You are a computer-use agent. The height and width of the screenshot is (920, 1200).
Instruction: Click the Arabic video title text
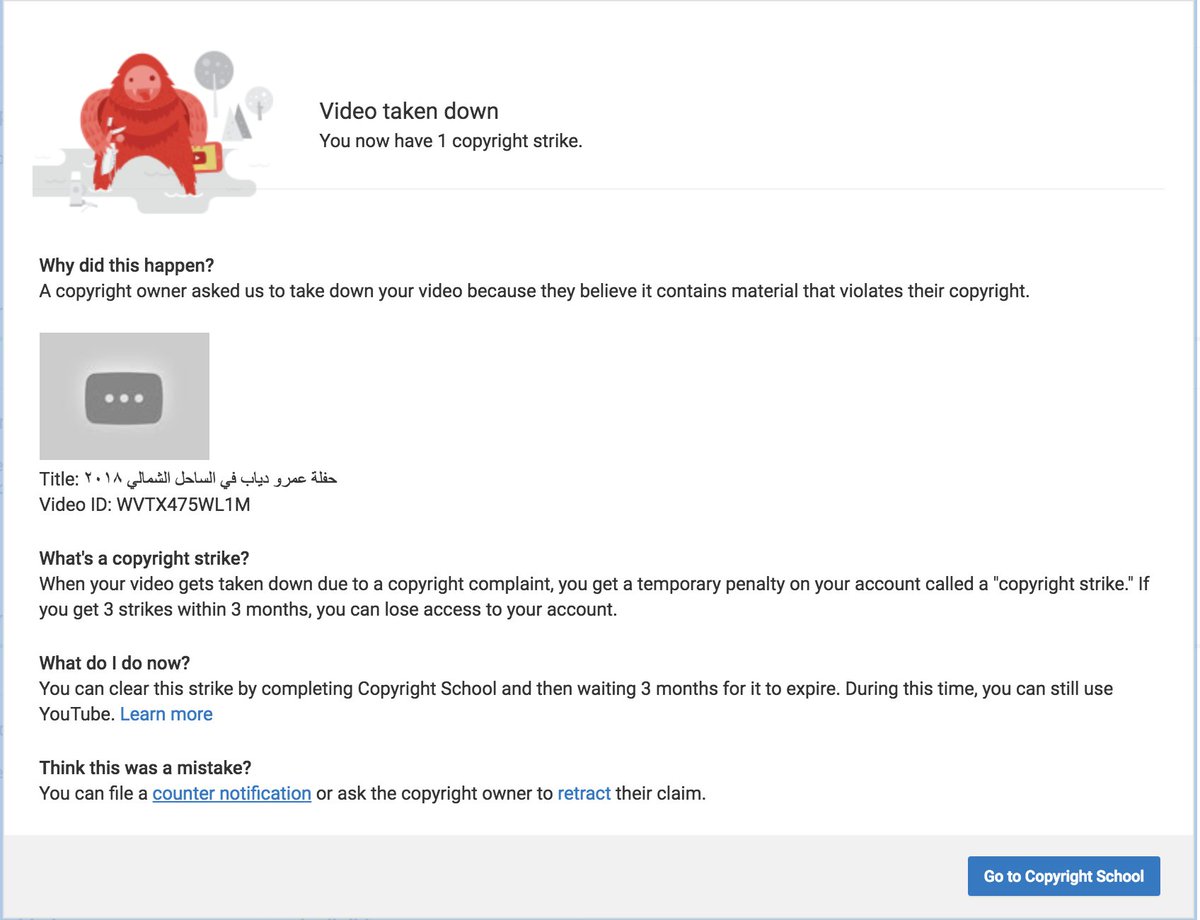pyautogui.click(x=211, y=479)
